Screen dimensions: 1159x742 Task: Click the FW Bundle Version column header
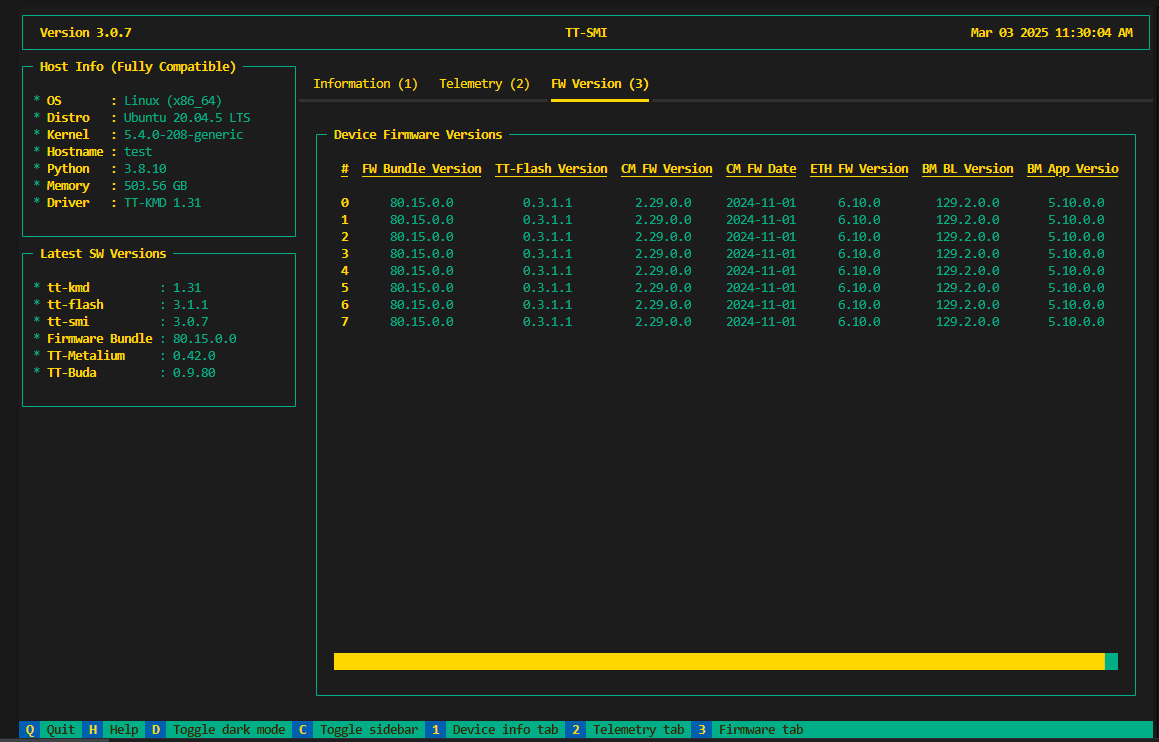pos(421,168)
